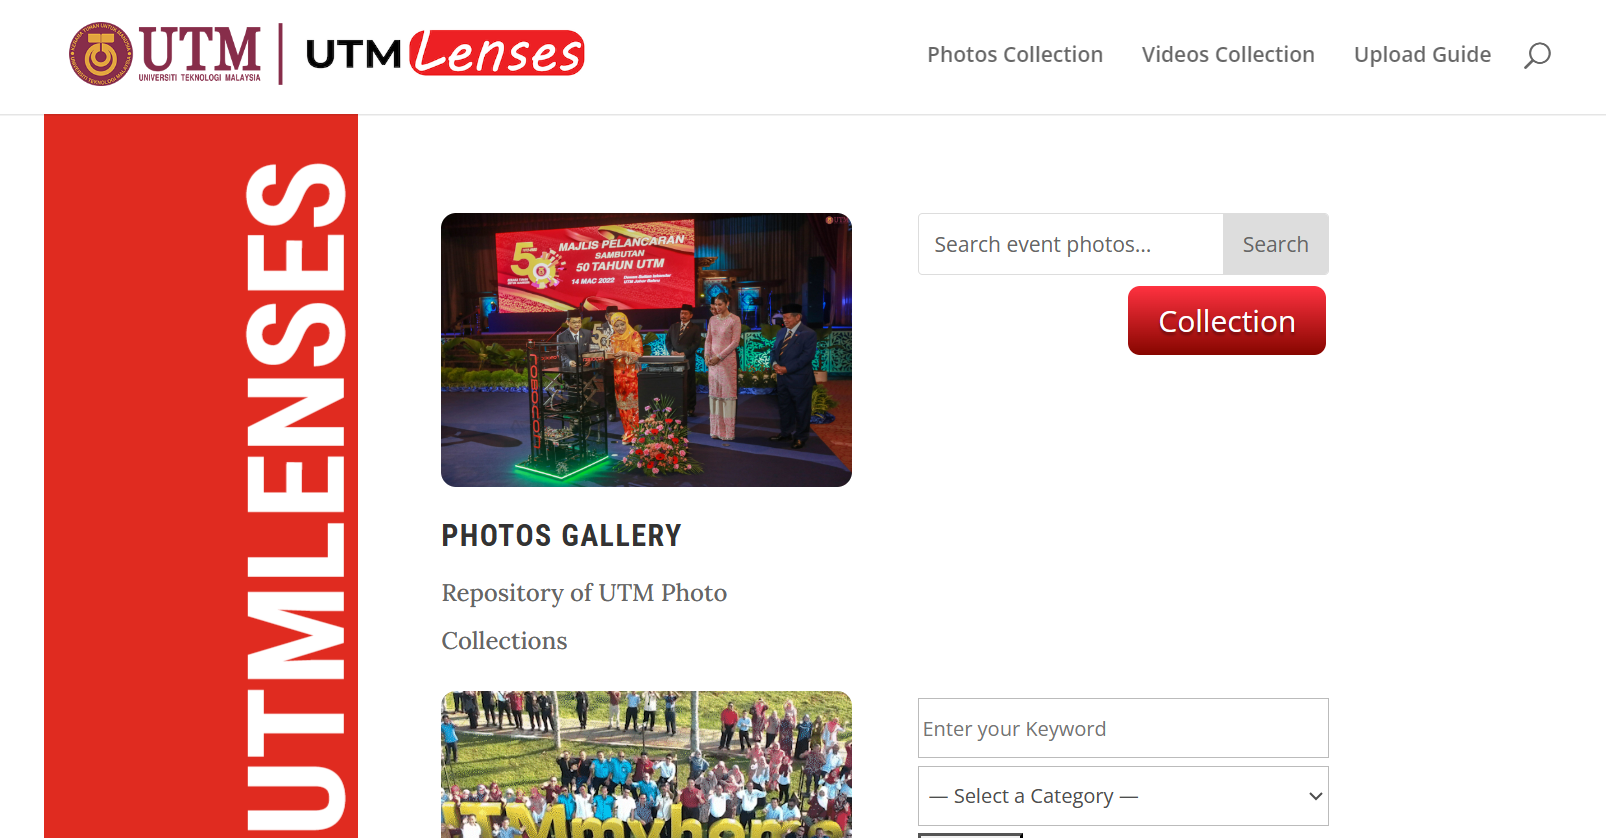Click the UTM Lenses red logo

pyautogui.click(x=445, y=53)
